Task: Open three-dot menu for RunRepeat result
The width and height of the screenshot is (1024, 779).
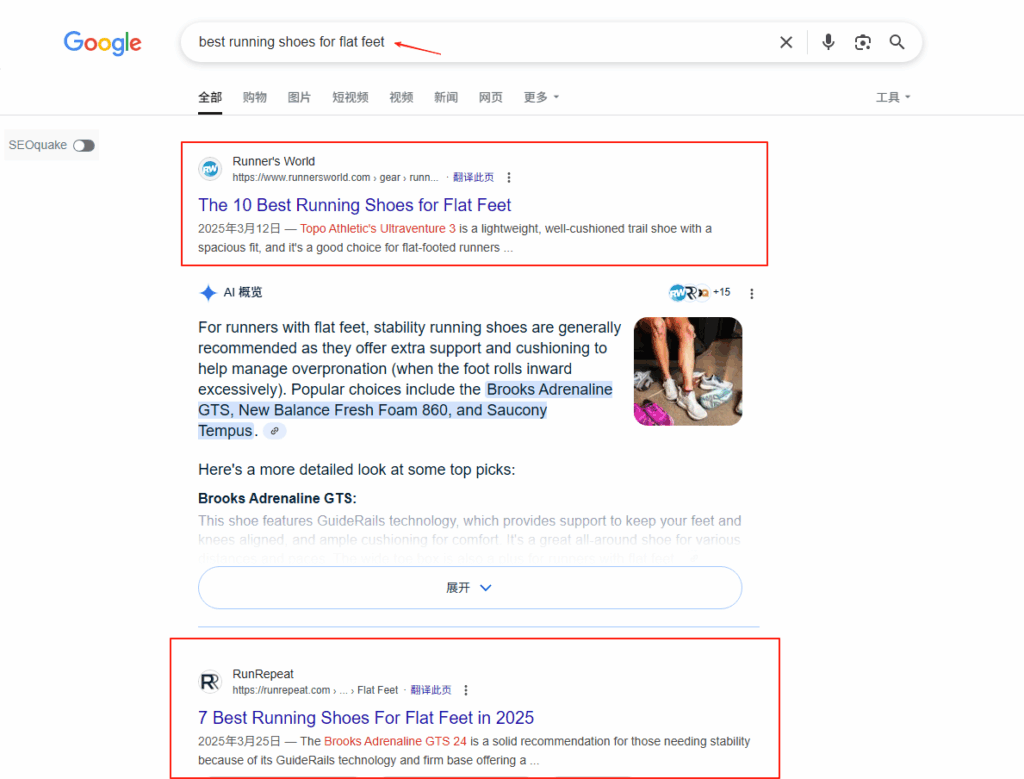Action: [466, 690]
